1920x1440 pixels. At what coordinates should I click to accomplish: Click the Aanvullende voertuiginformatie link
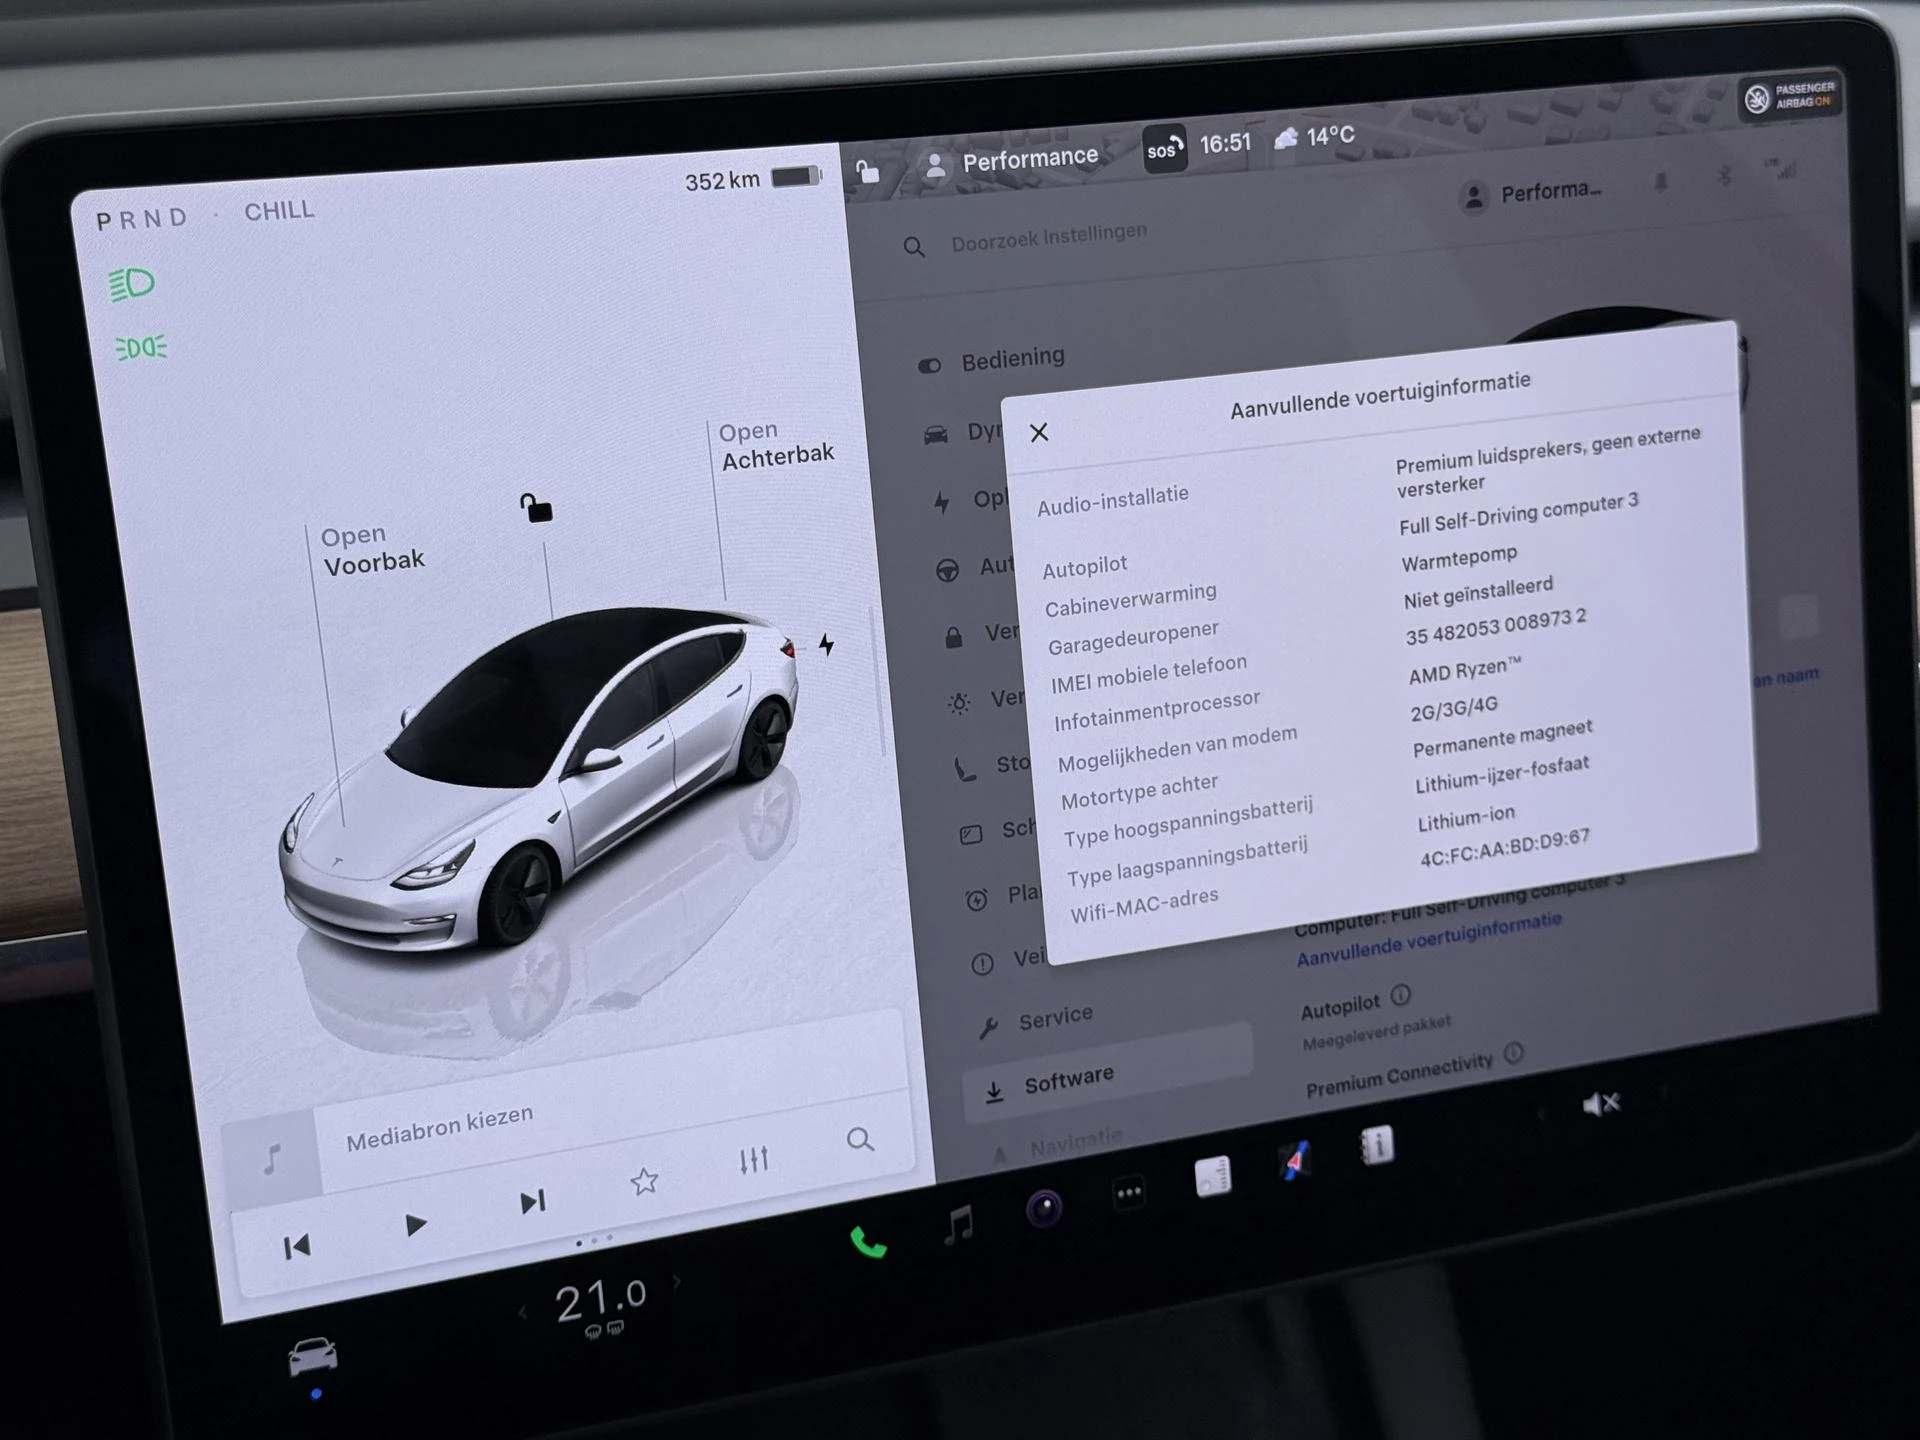[x=1428, y=939]
